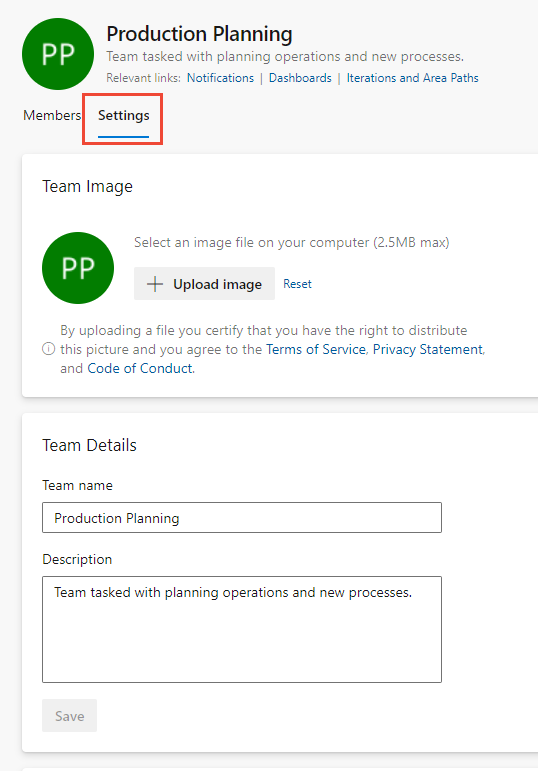Select the Settings tab
The image size is (539, 772).
124,116
